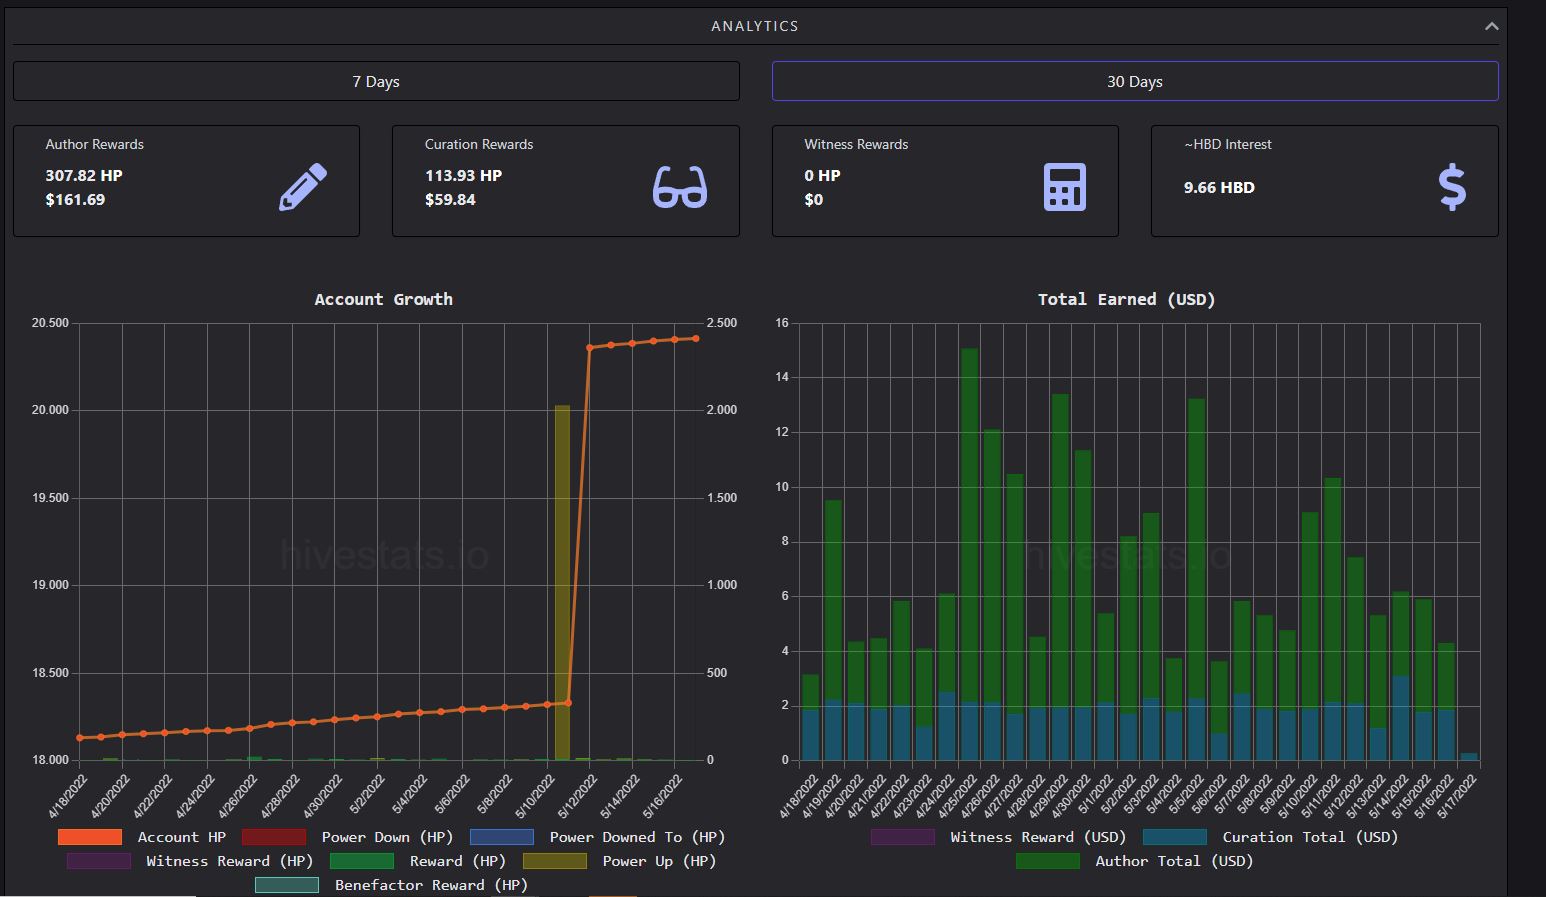Viewport: 1546px width, 897px height.
Task: Click the $59.84 curation amount
Action: 450,199
